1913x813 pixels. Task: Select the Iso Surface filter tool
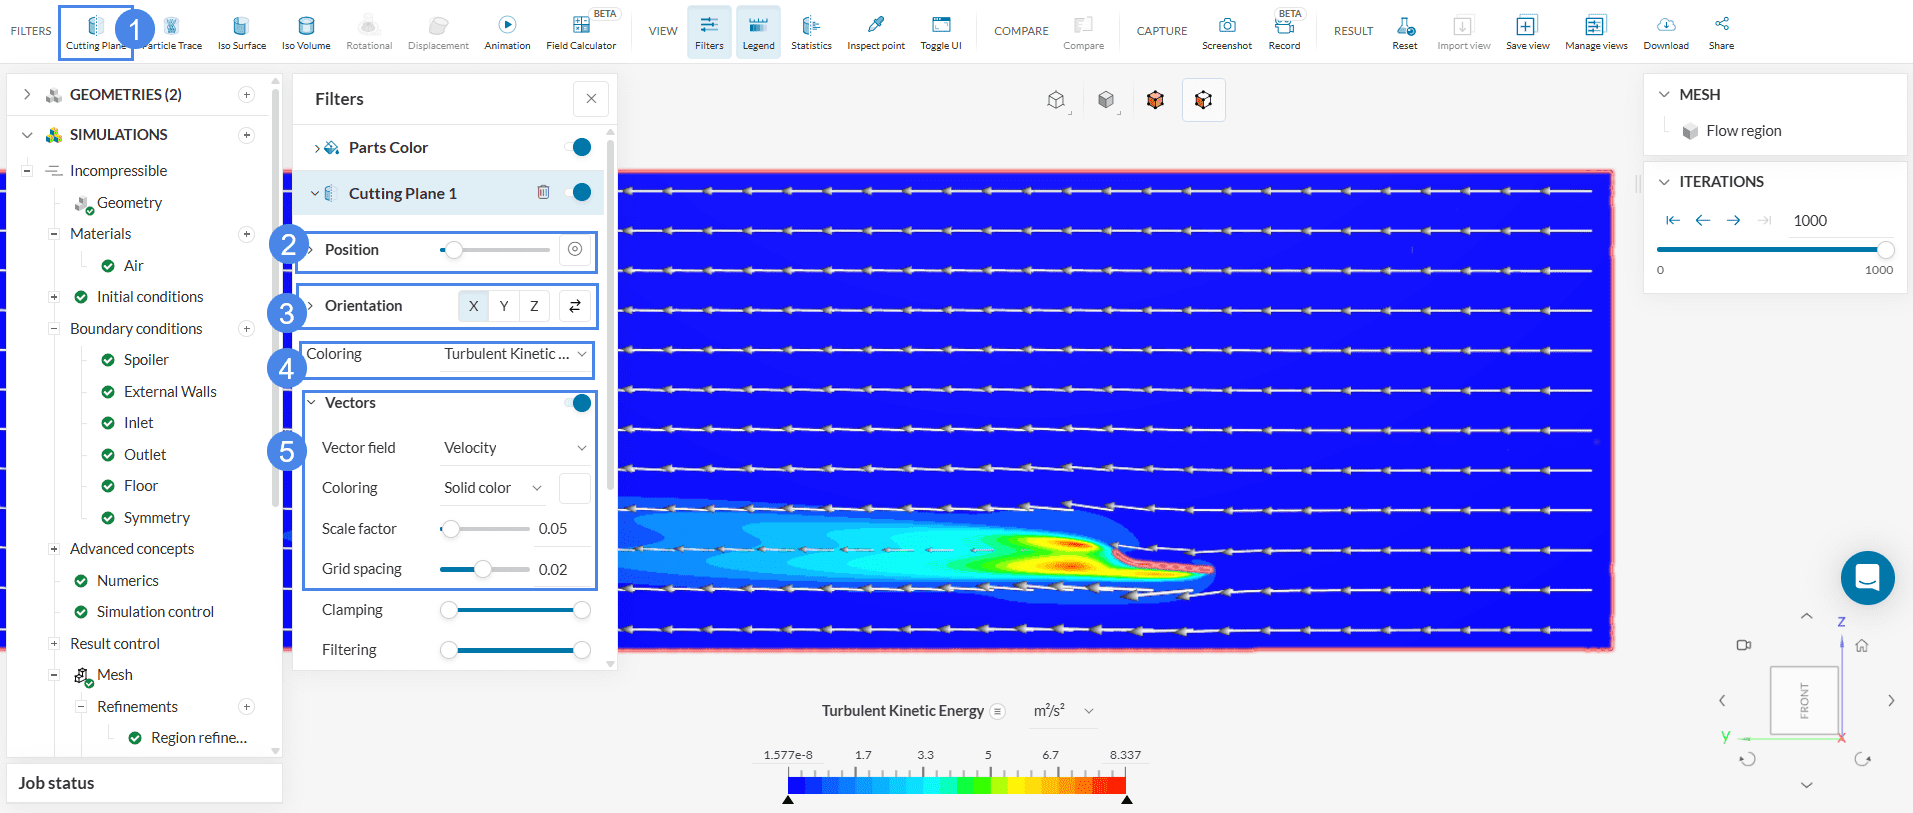(241, 32)
